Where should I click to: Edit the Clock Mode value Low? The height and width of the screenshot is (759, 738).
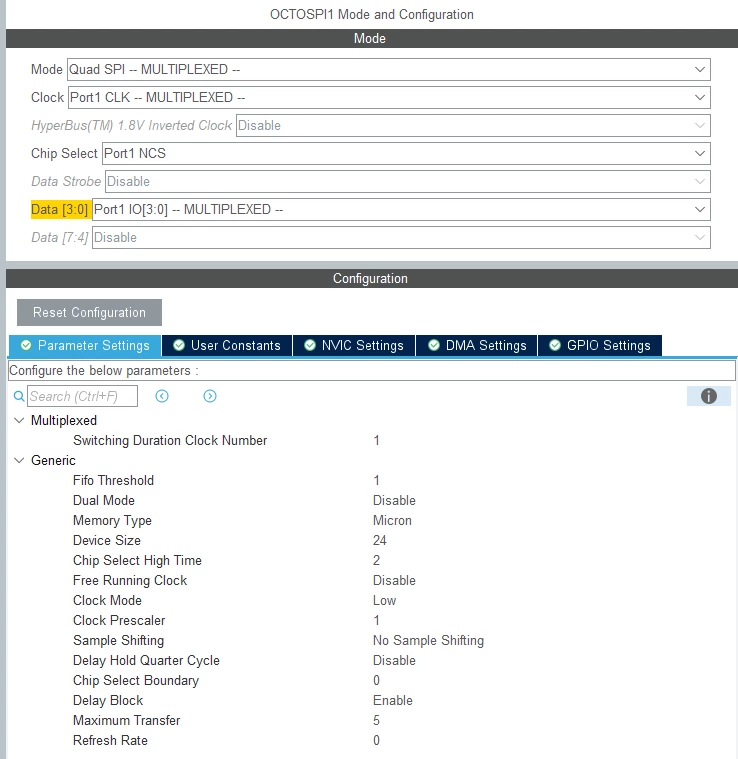(385, 601)
